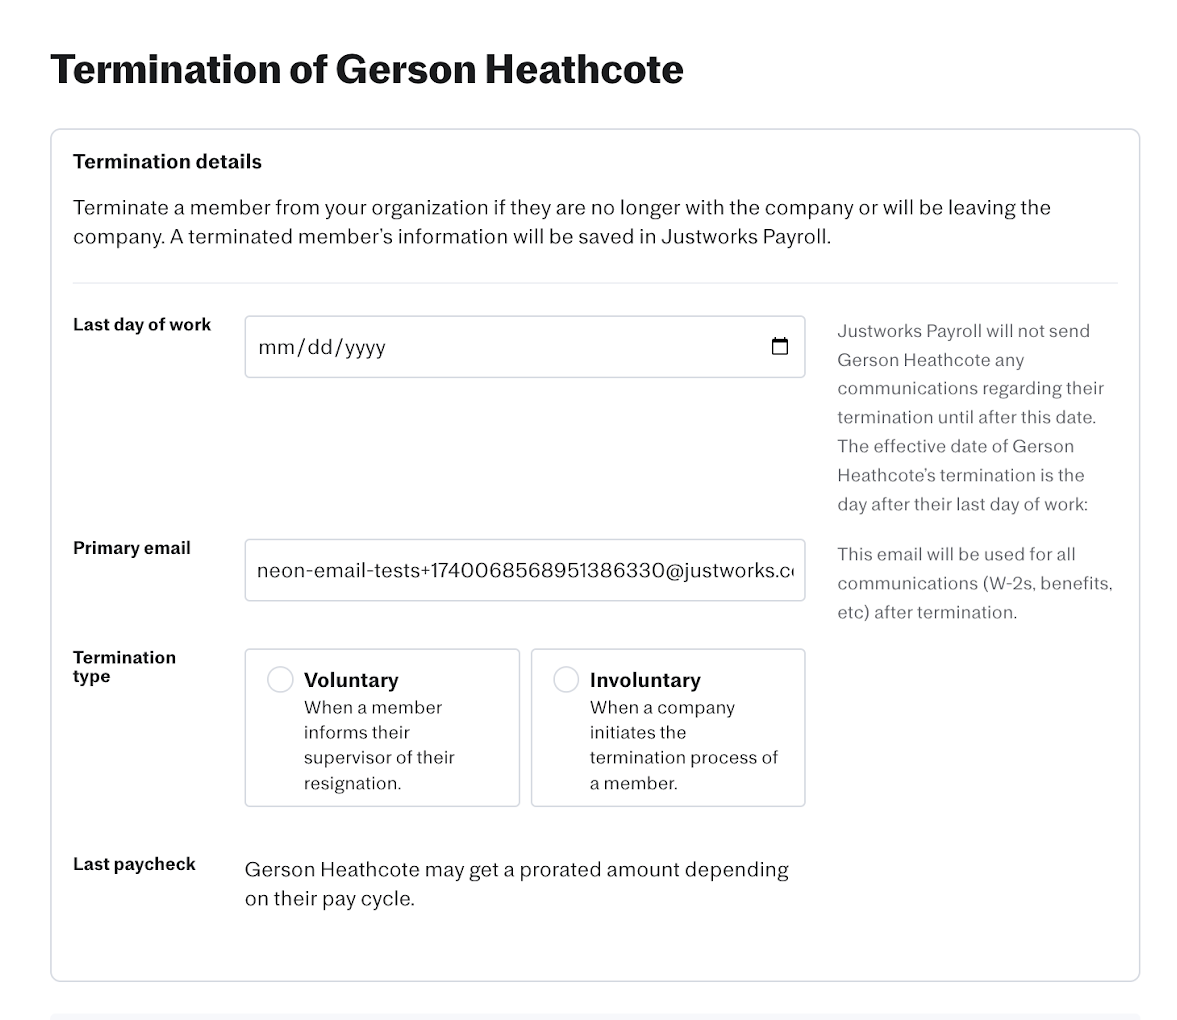
Task: Select the Voluntary radio button
Action: pyautogui.click(x=280, y=680)
